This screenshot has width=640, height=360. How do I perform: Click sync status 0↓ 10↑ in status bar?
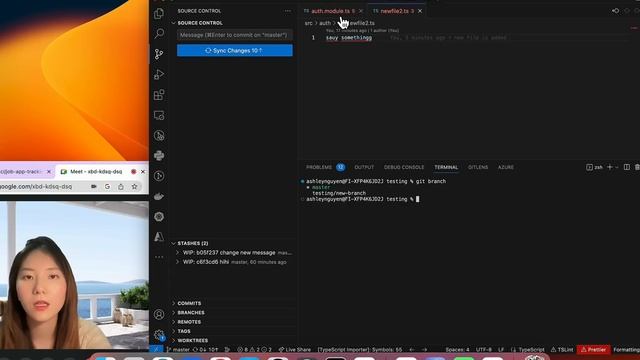[206, 349]
